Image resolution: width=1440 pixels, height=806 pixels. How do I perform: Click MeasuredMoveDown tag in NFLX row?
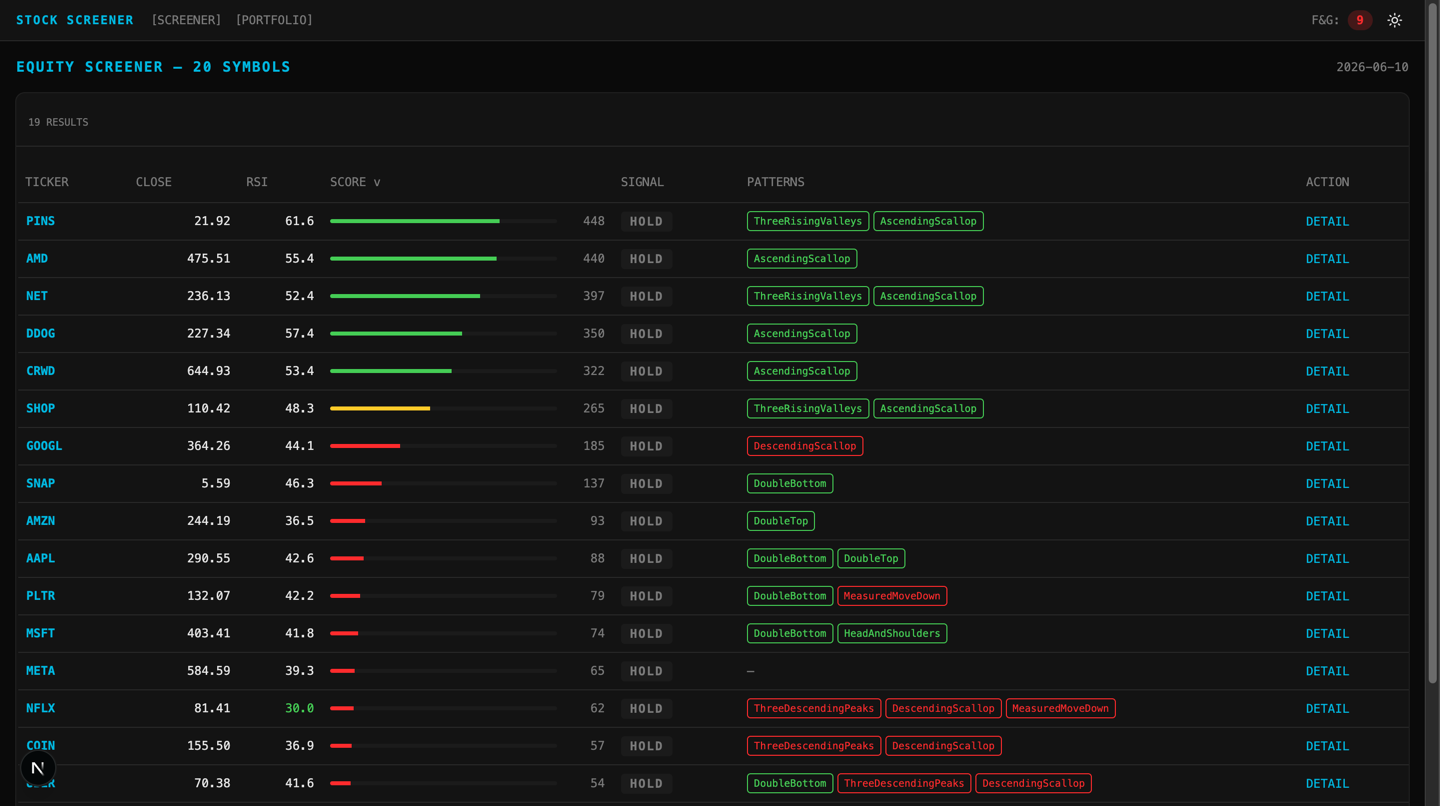(x=1060, y=708)
